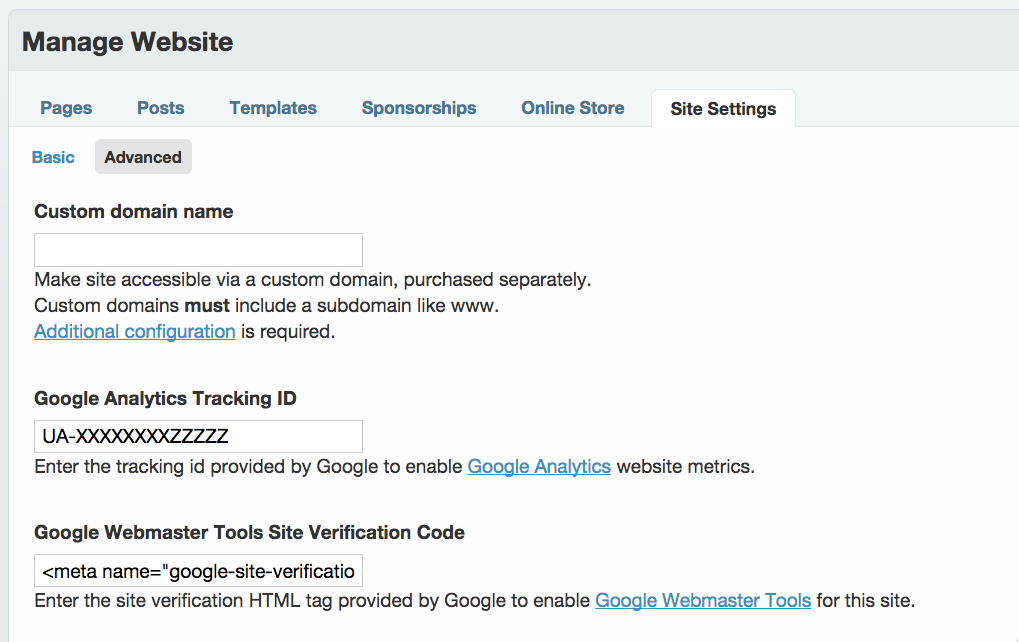Screen dimensions: 1019x642
Task: Click the Google Analytics Tracking ID label
Action: click(165, 398)
